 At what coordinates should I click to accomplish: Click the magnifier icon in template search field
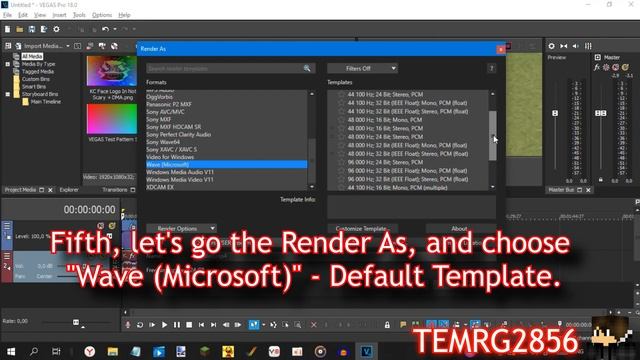(x=307, y=68)
